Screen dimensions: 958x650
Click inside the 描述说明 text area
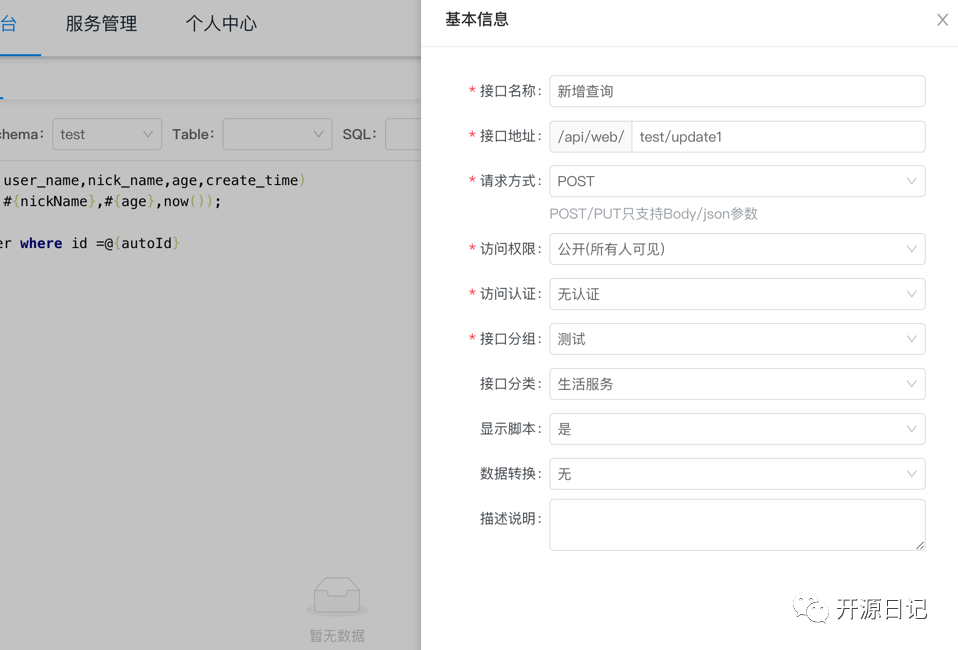coord(736,524)
